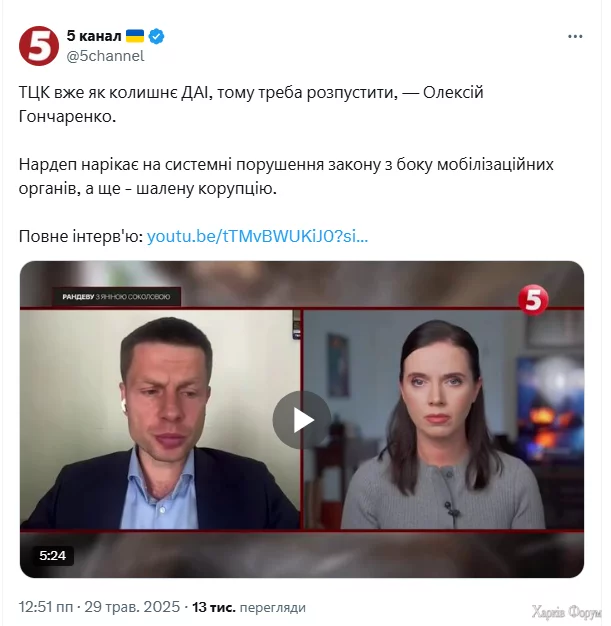611x626 pixels.
Task: Open the three-dot more options menu
Action: [x=575, y=36]
